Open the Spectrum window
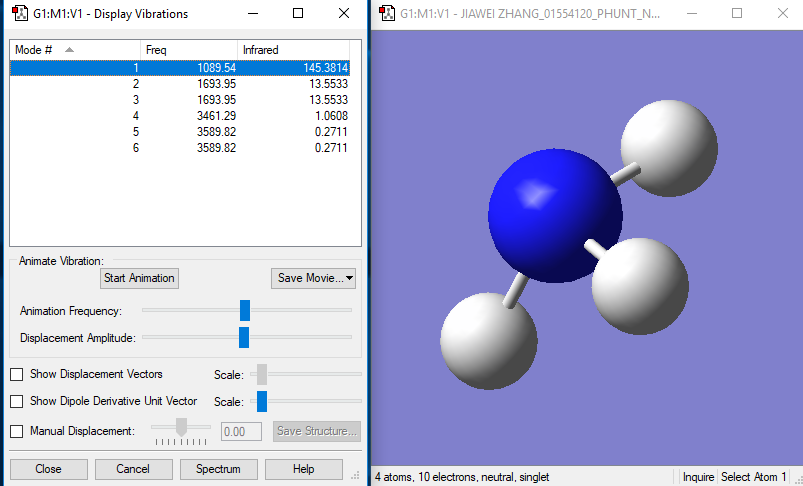 coord(218,469)
